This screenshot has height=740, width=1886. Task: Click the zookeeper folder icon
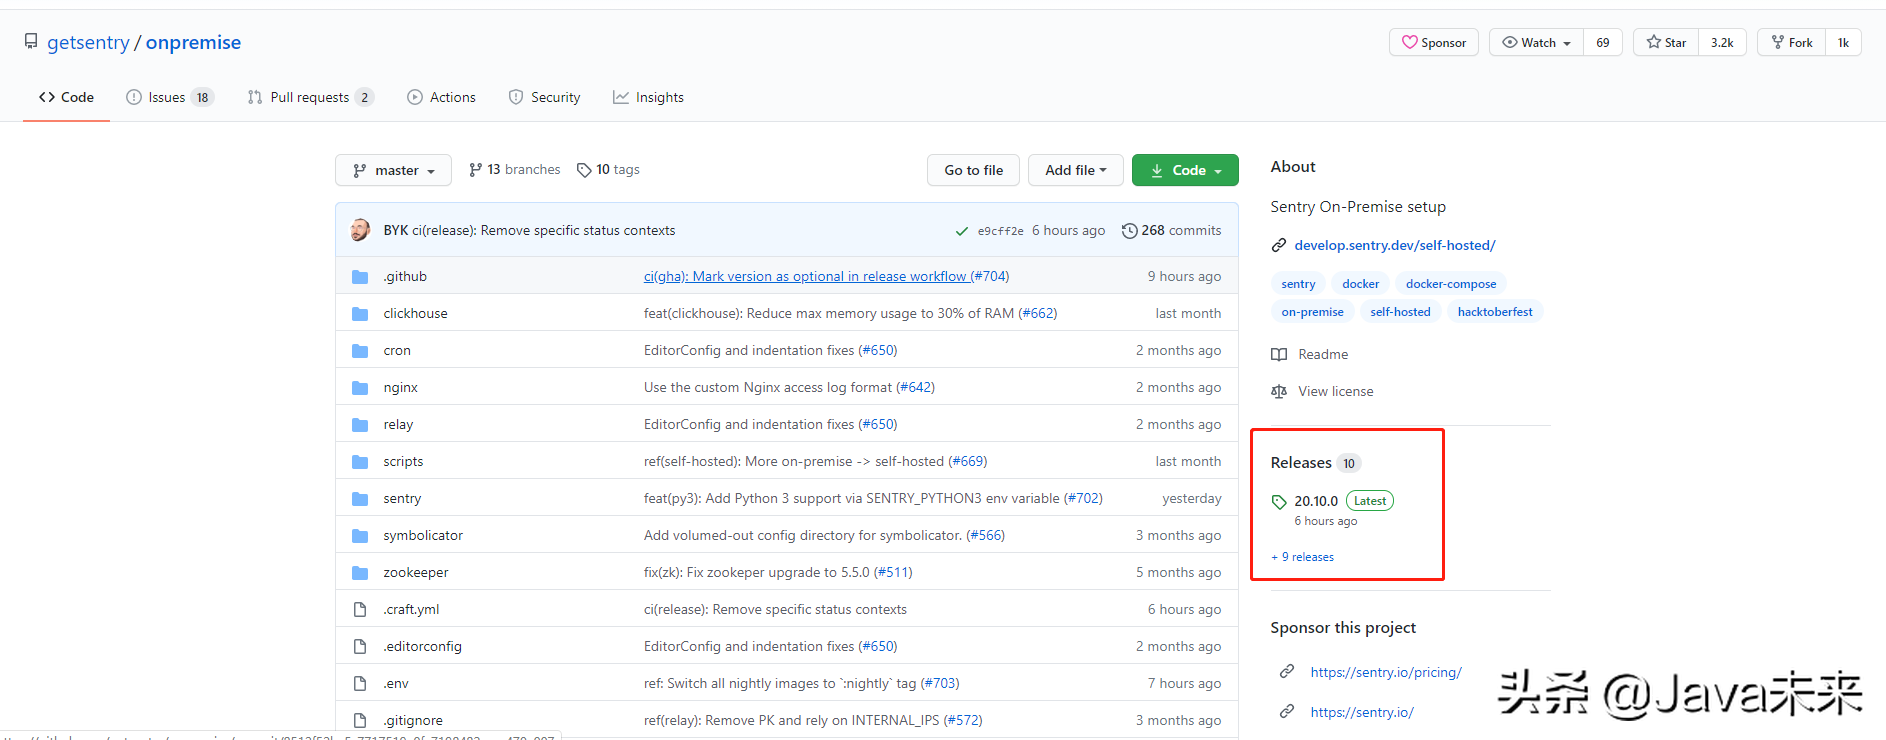360,573
